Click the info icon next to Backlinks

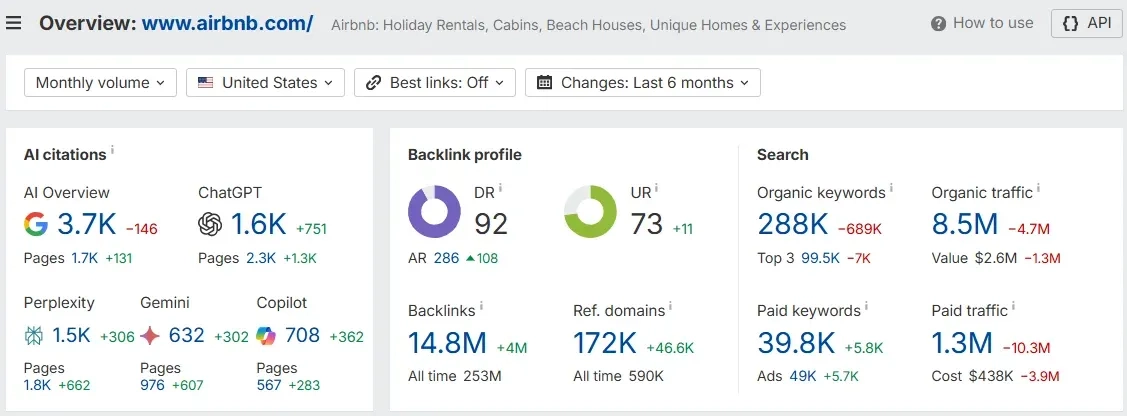click(481, 307)
